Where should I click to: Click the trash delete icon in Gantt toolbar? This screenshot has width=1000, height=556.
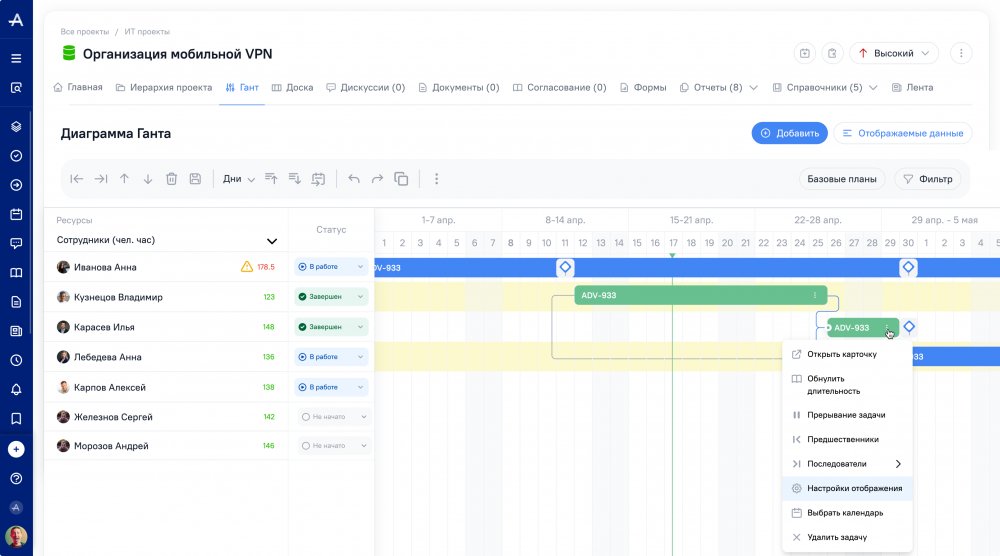pyautogui.click(x=171, y=179)
